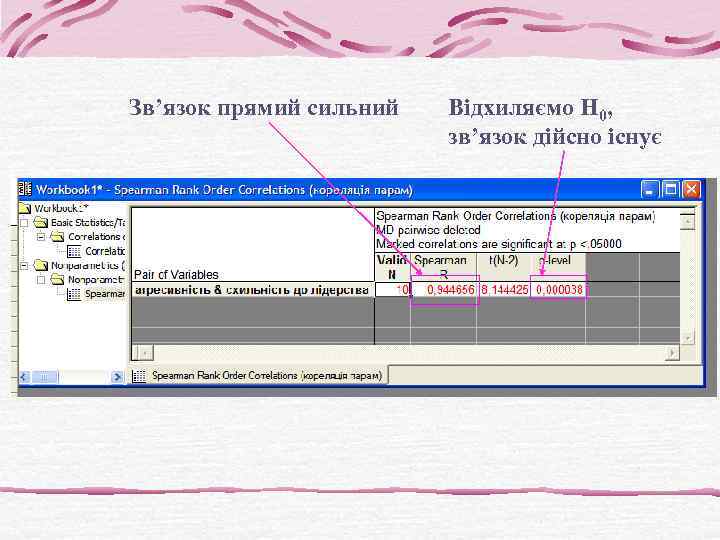Open the Spearman spreadsheet icon in tree

point(74,294)
